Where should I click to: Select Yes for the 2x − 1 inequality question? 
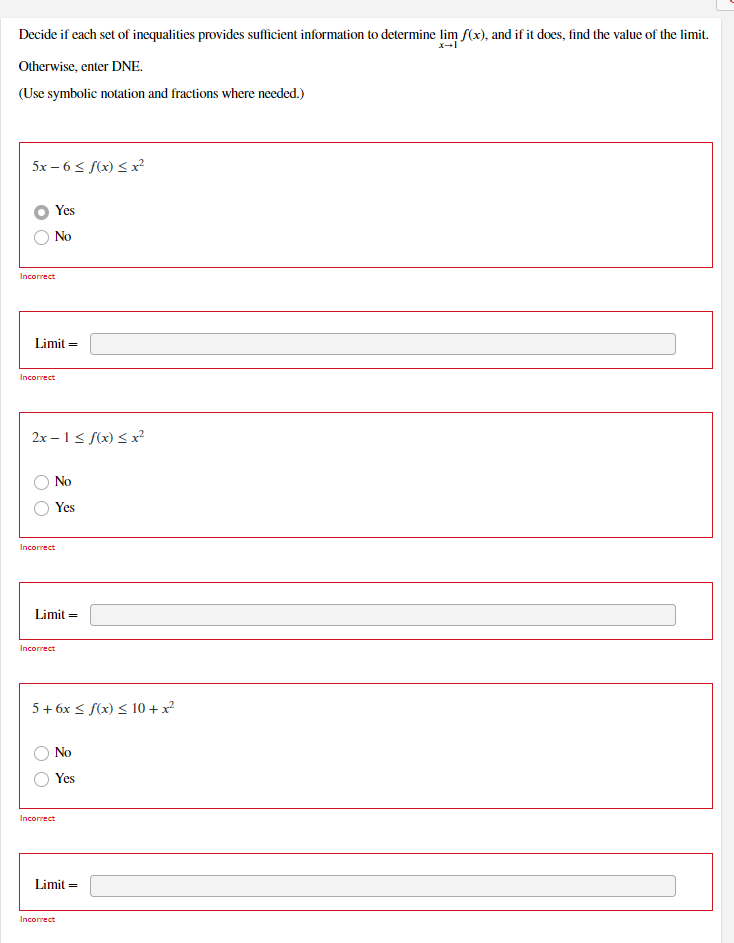pyautogui.click(x=41, y=508)
